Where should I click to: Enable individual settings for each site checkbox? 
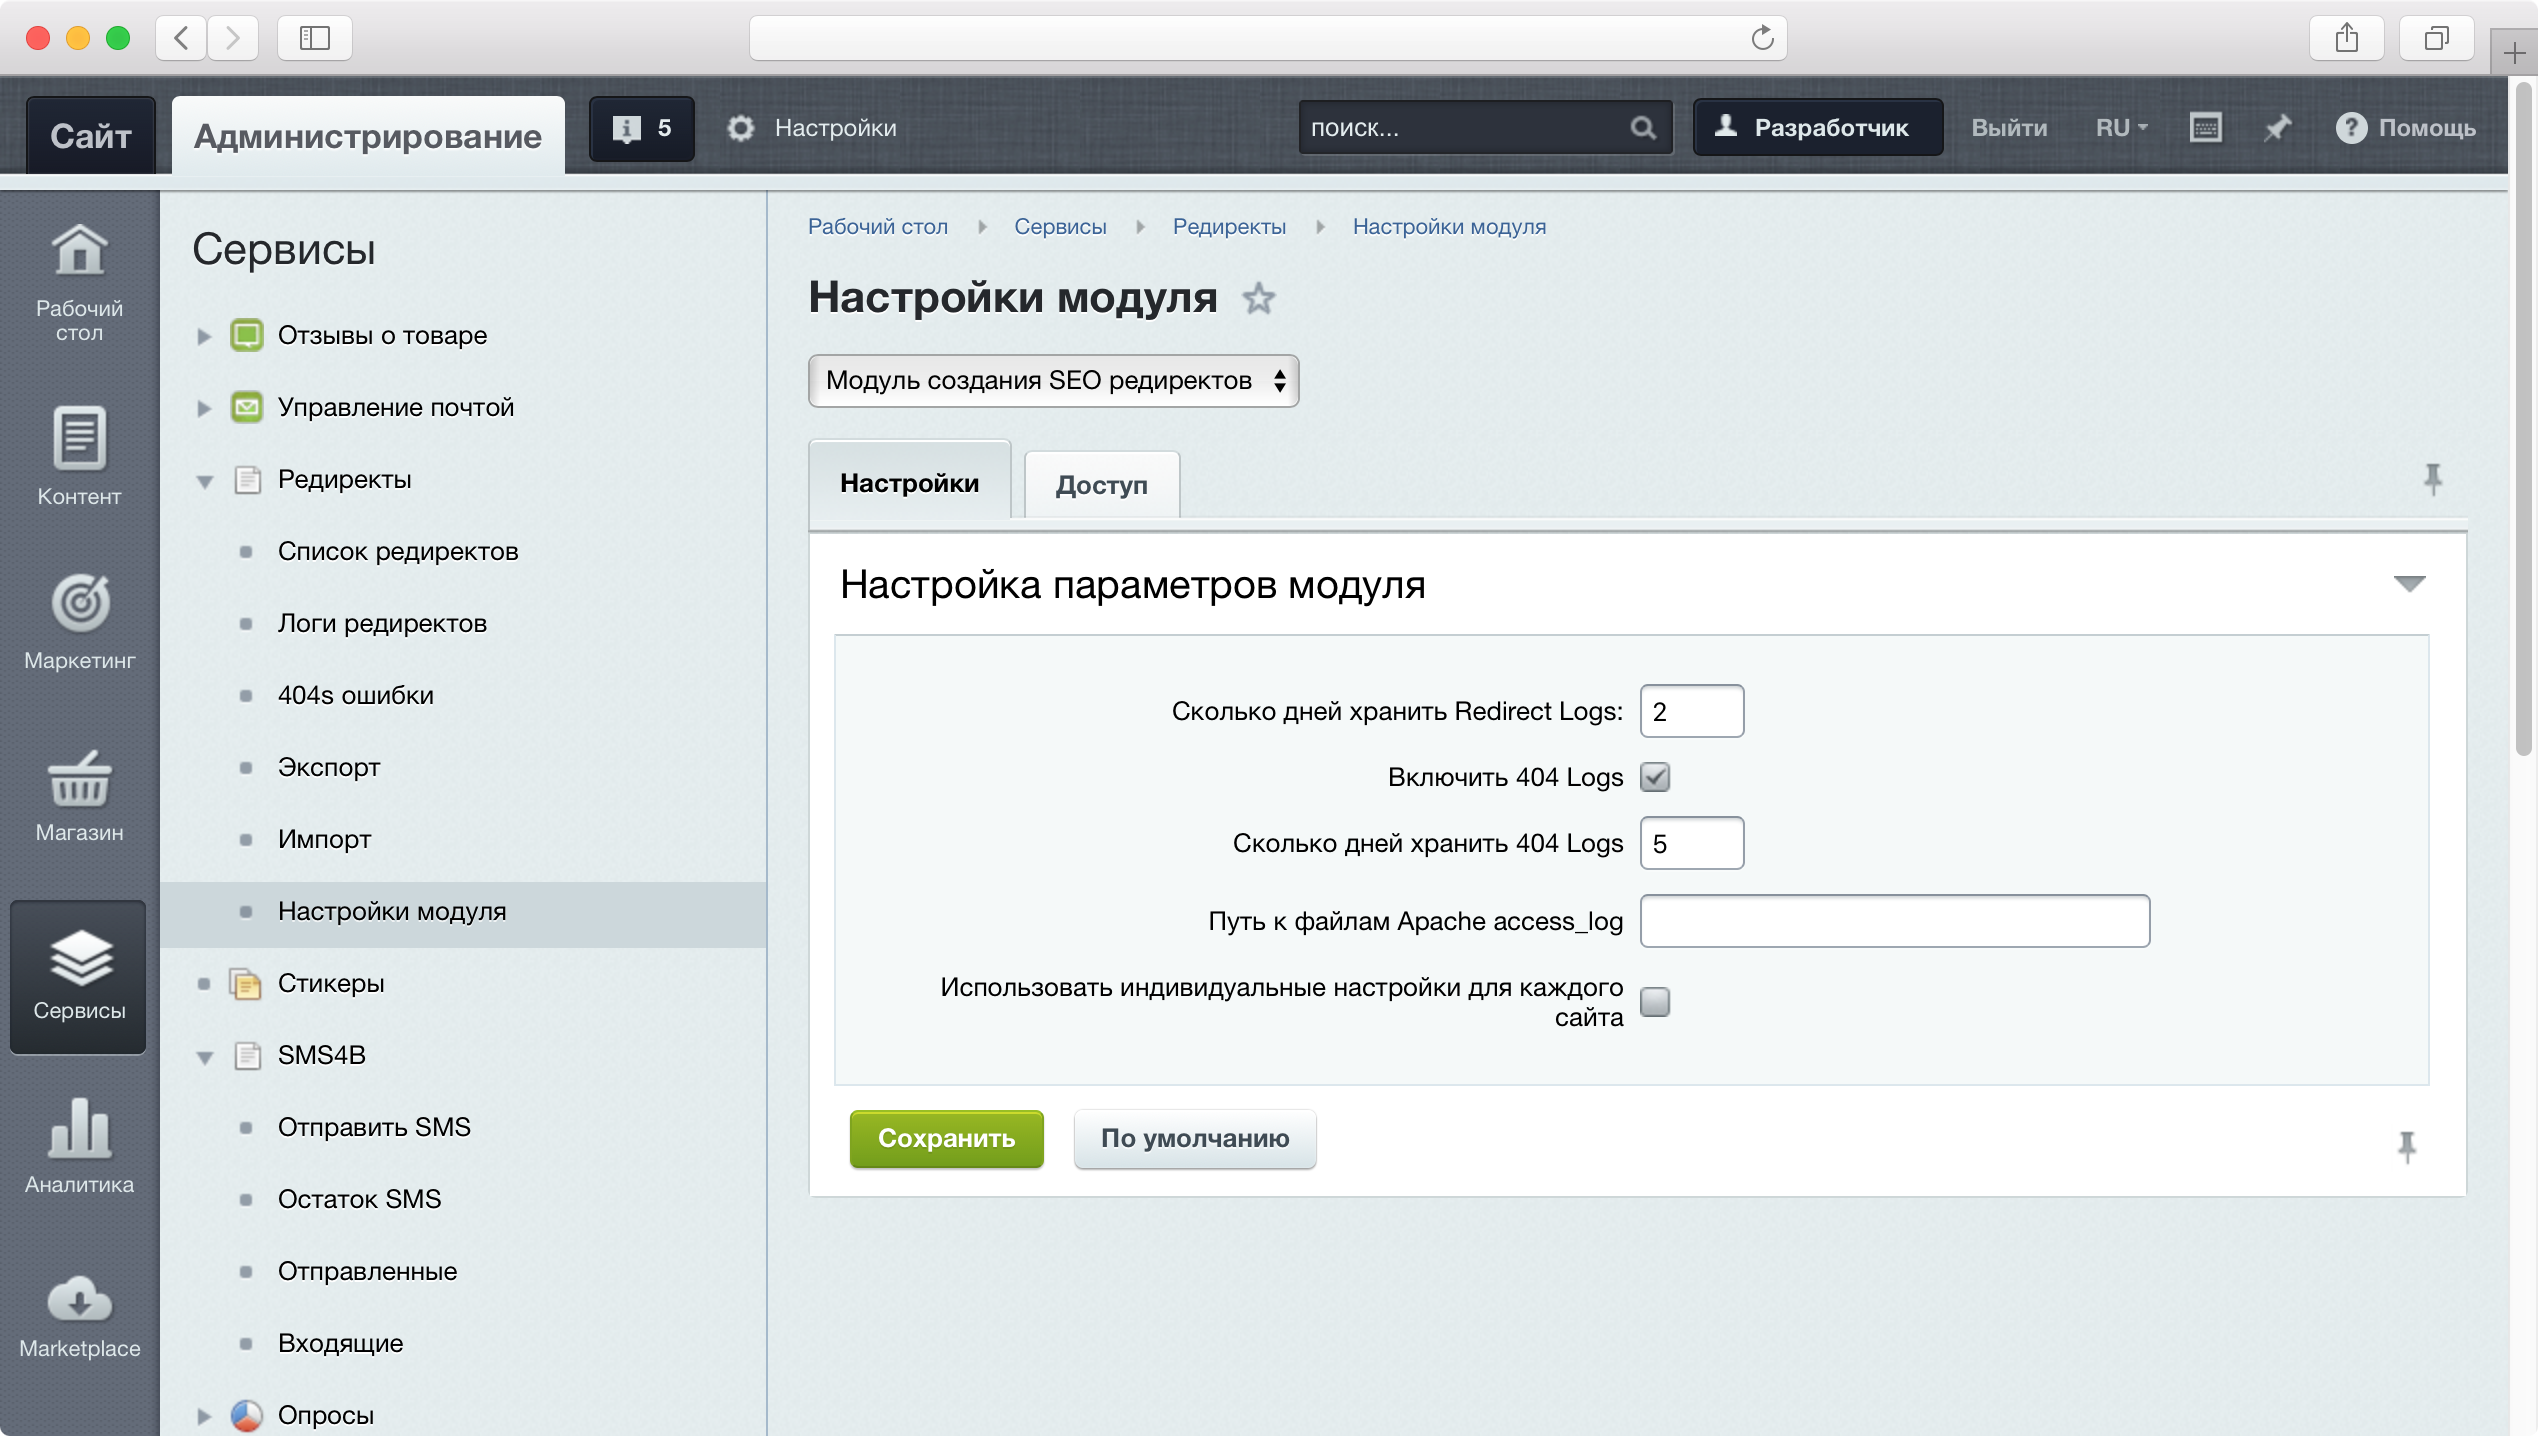coord(1655,1001)
